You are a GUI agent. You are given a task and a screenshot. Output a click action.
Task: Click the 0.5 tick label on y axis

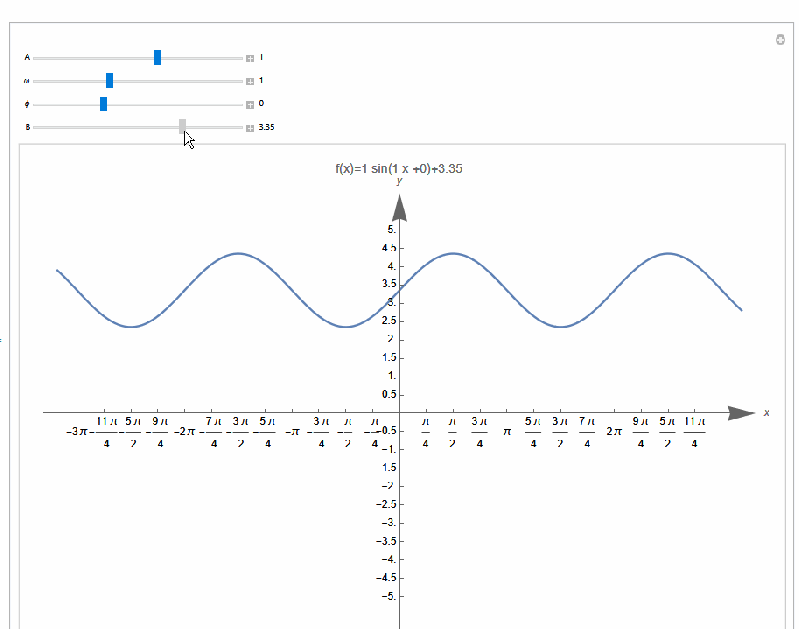389,394
